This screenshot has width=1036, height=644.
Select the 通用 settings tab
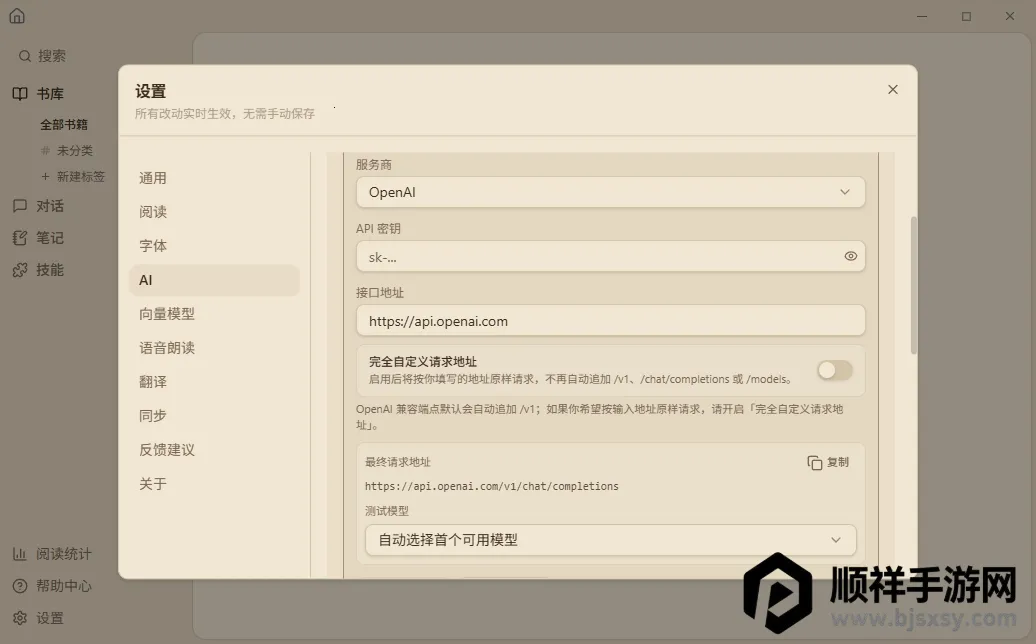(214, 178)
